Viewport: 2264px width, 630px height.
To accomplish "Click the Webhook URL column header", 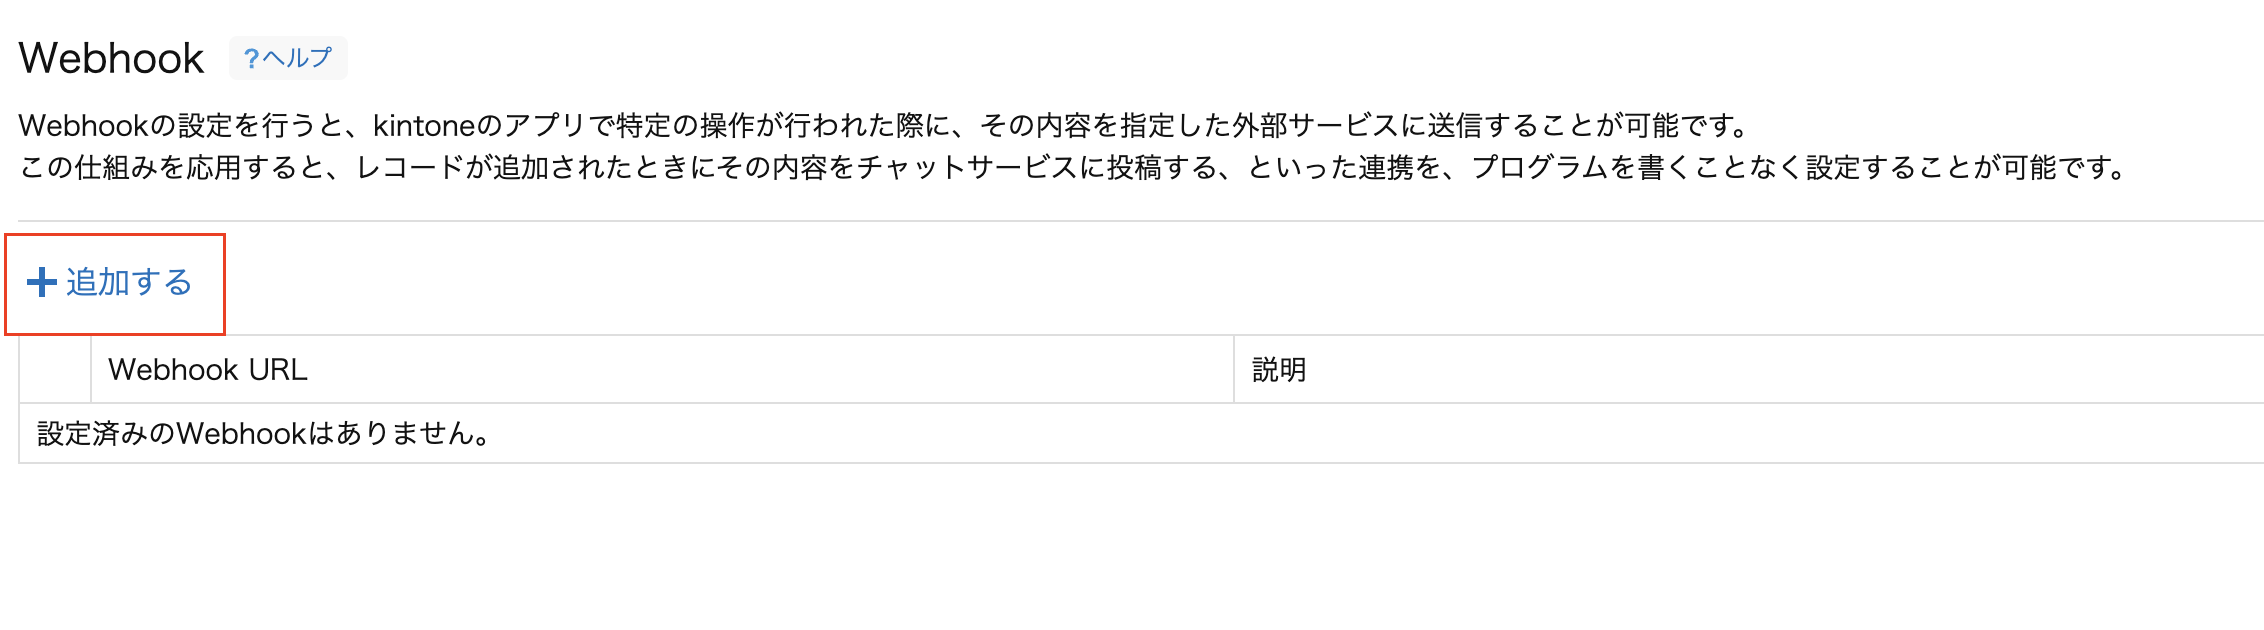I will tap(208, 370).
